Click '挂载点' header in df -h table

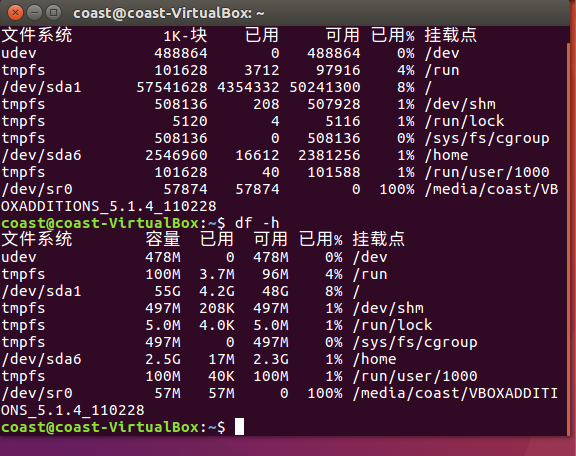pos(379,239)
